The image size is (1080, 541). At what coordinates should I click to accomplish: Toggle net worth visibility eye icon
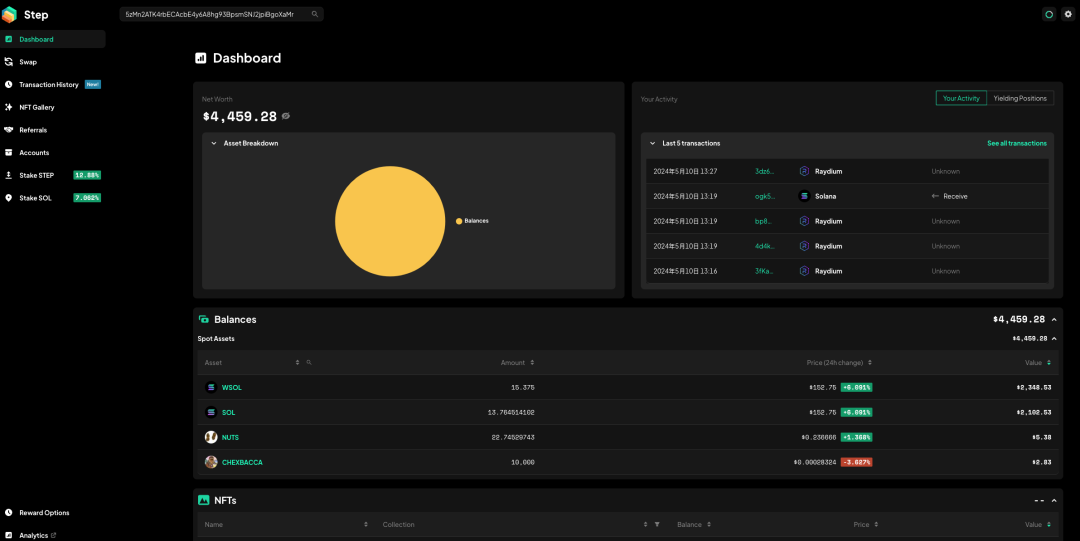(x=286, y=117)
